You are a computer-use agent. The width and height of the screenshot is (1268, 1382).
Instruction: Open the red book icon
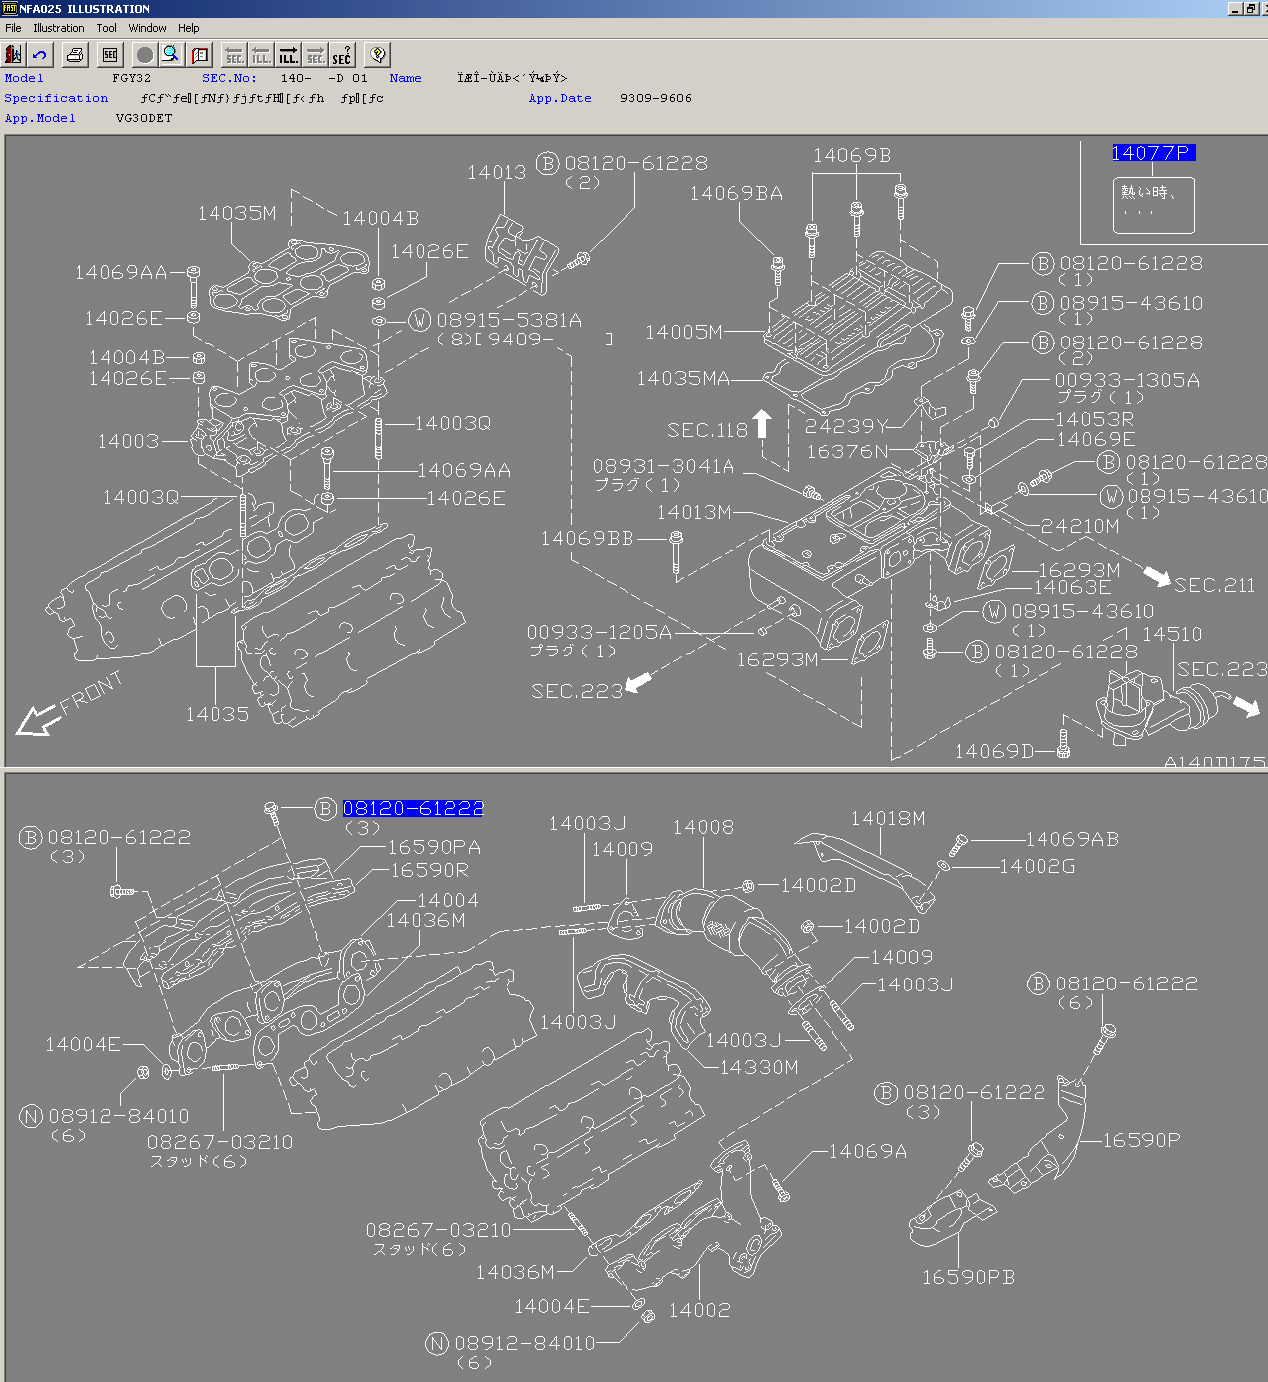coord(200,55)
